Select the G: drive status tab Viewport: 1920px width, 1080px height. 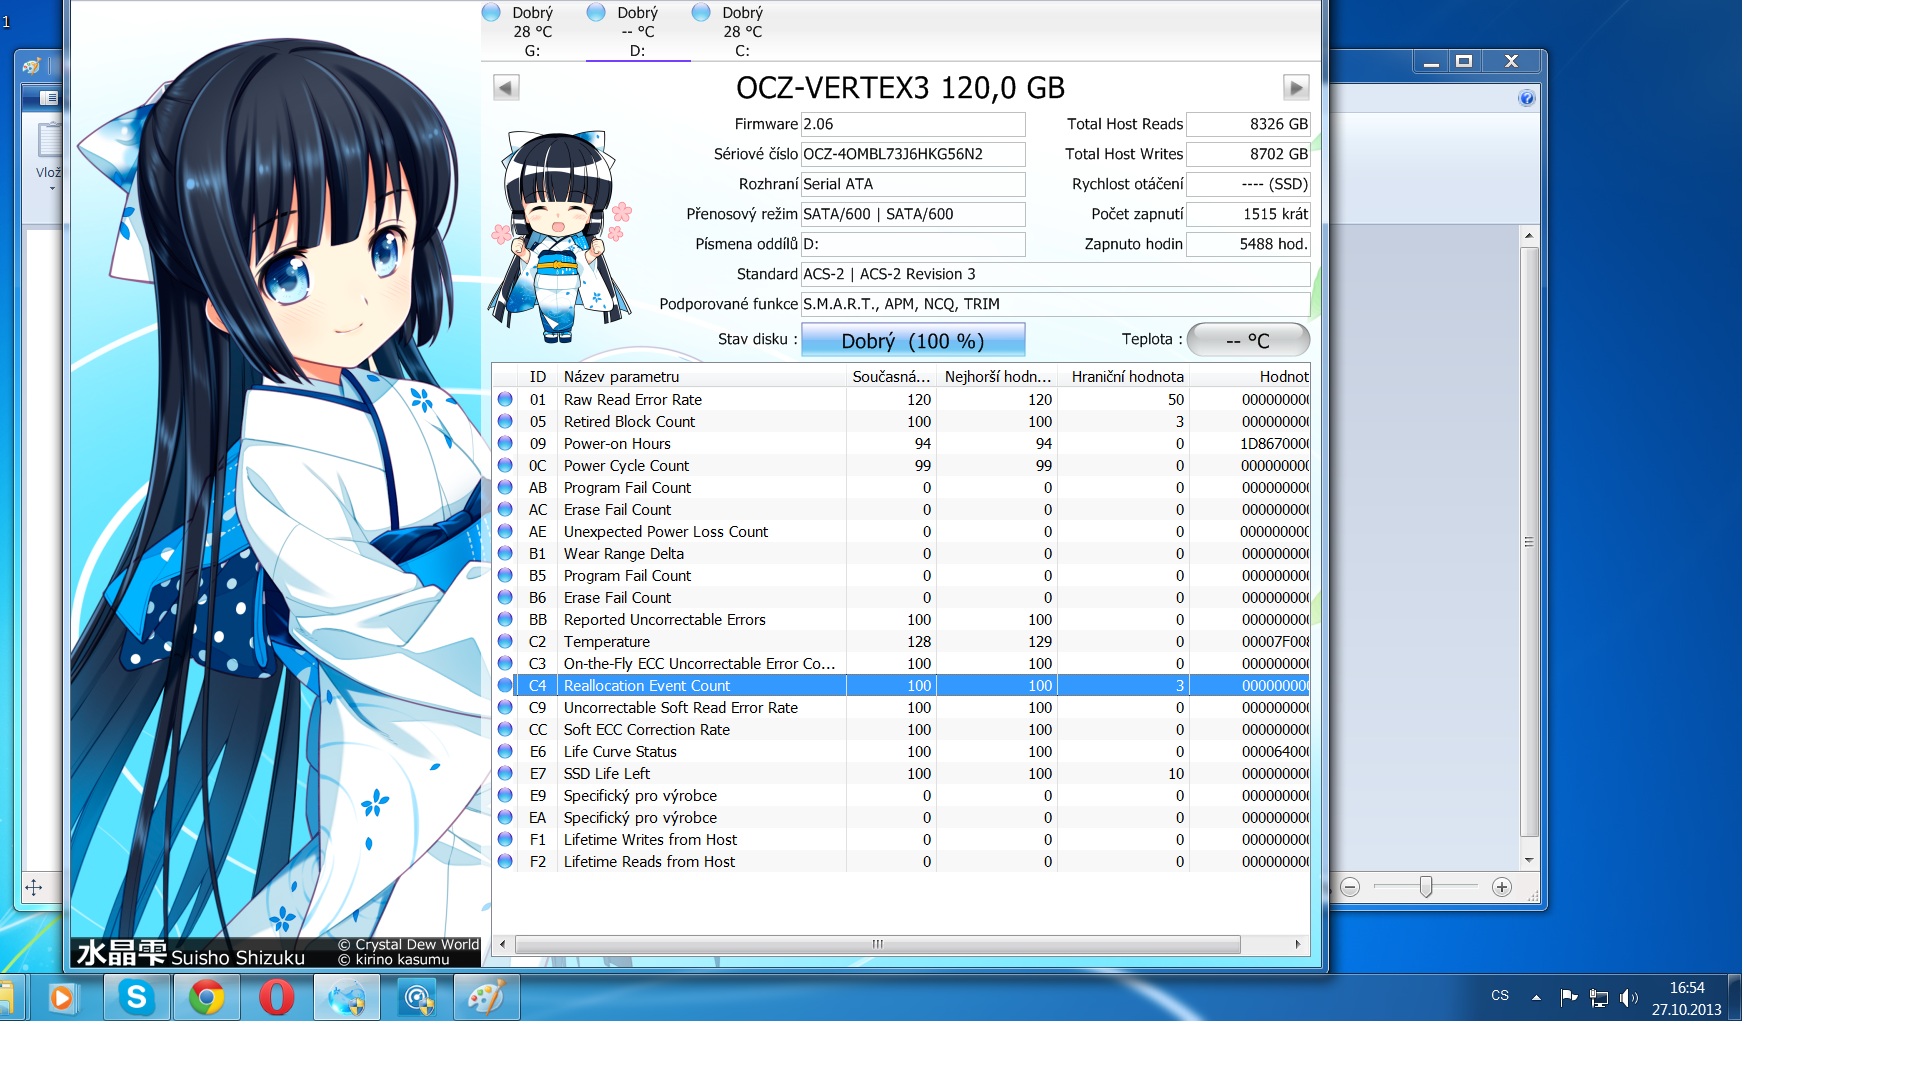tap(532, 31)
